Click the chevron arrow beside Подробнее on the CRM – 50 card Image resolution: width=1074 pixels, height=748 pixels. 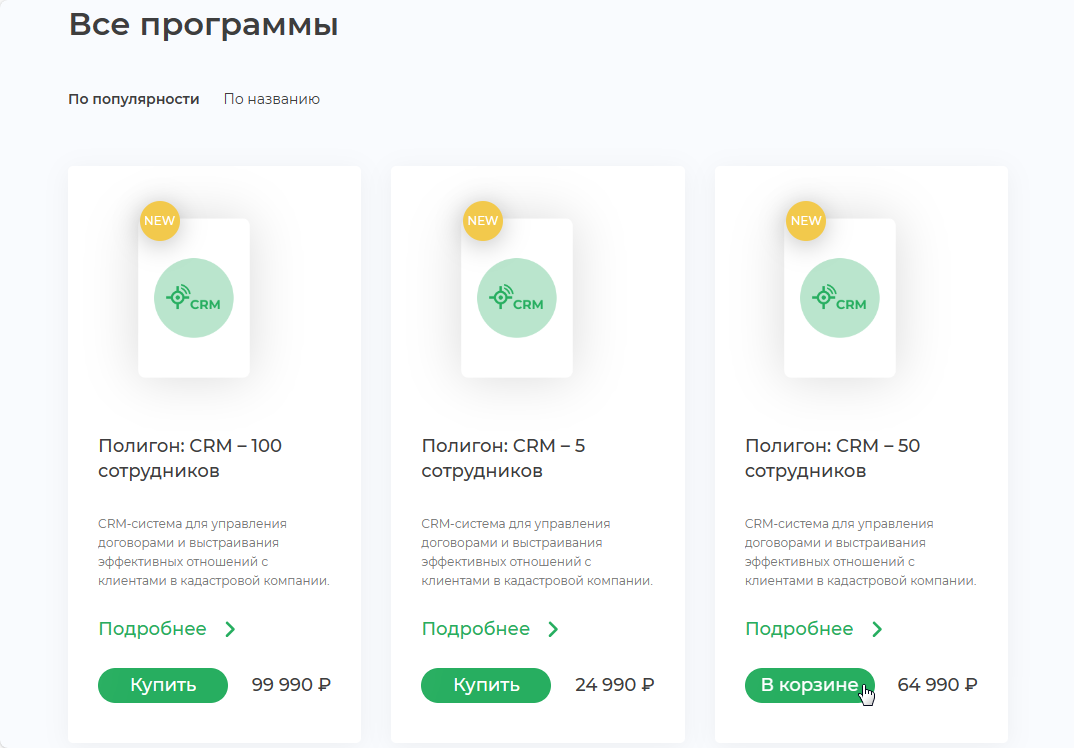[x=877, y=629]
